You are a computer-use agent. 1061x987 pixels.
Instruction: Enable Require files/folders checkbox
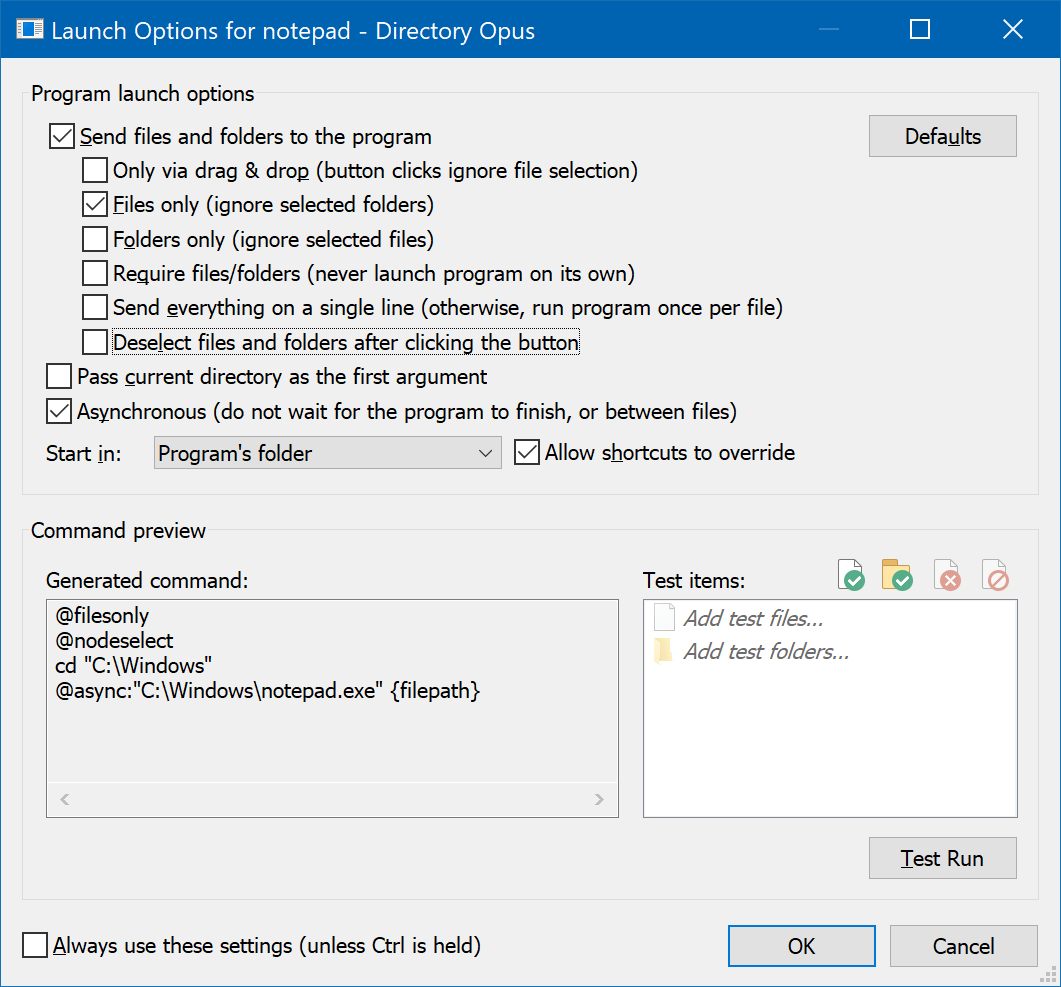[95, 273]
